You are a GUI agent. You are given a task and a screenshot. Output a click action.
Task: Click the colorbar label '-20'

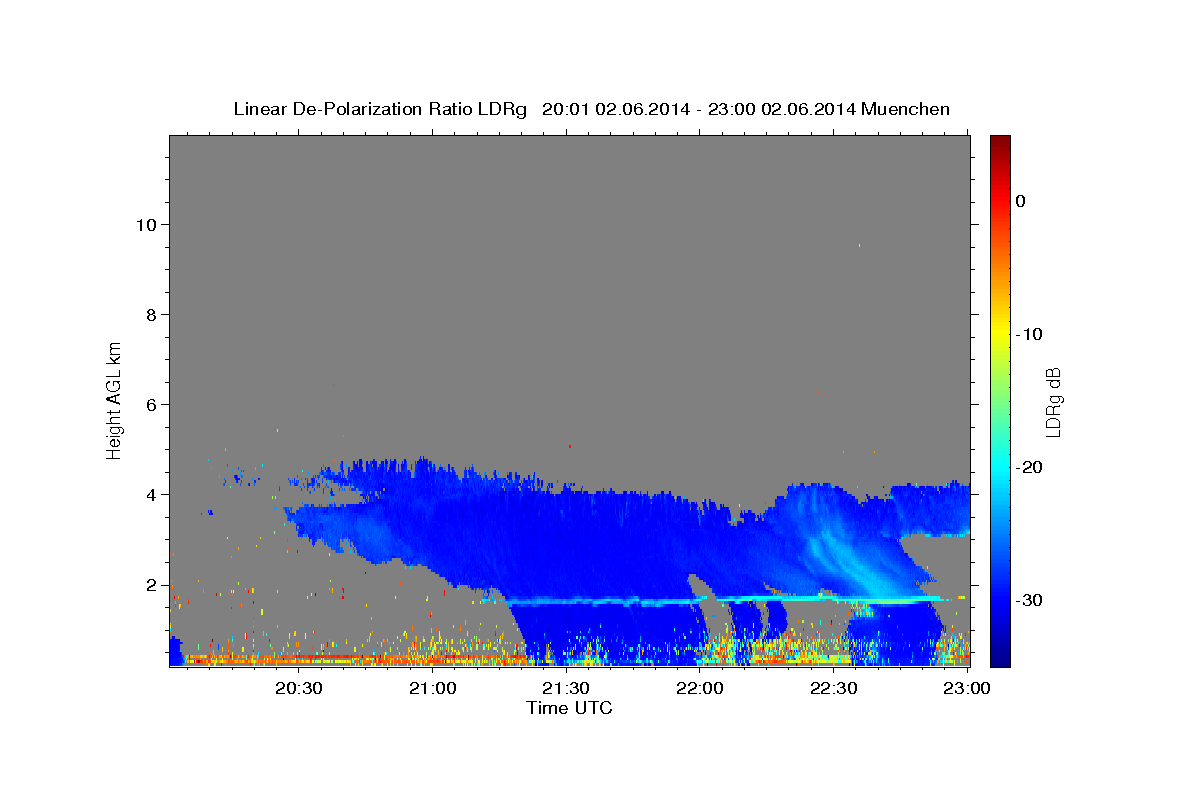[1030, 467]
